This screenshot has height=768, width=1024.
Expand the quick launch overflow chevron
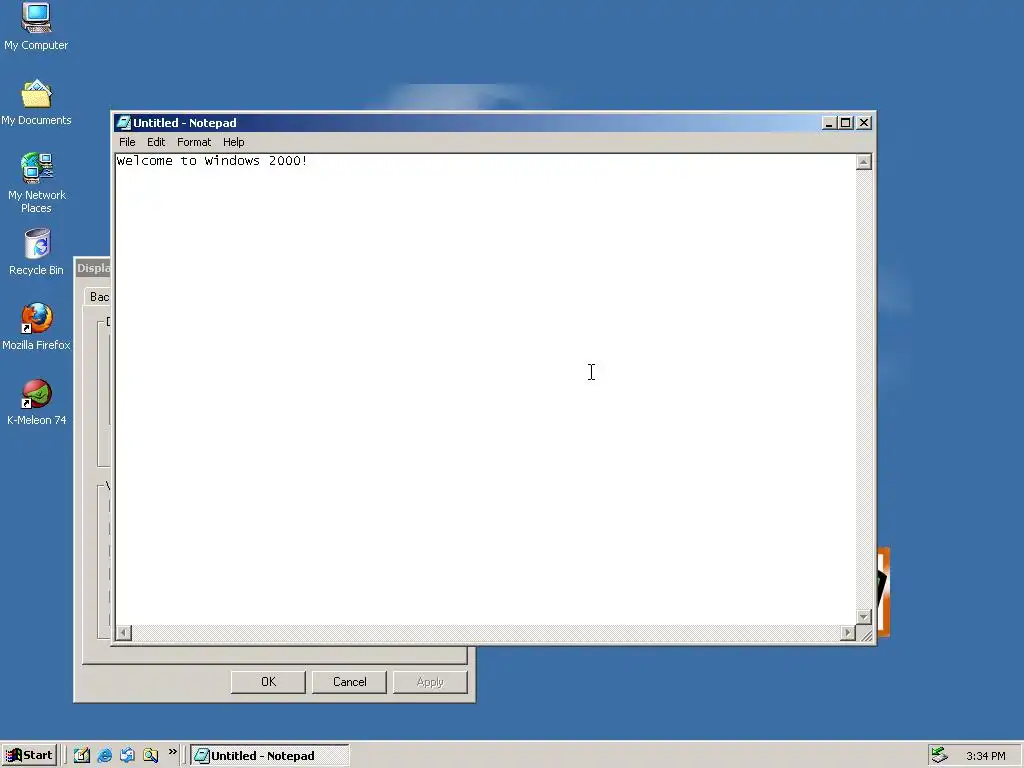(x=172, y=752)
